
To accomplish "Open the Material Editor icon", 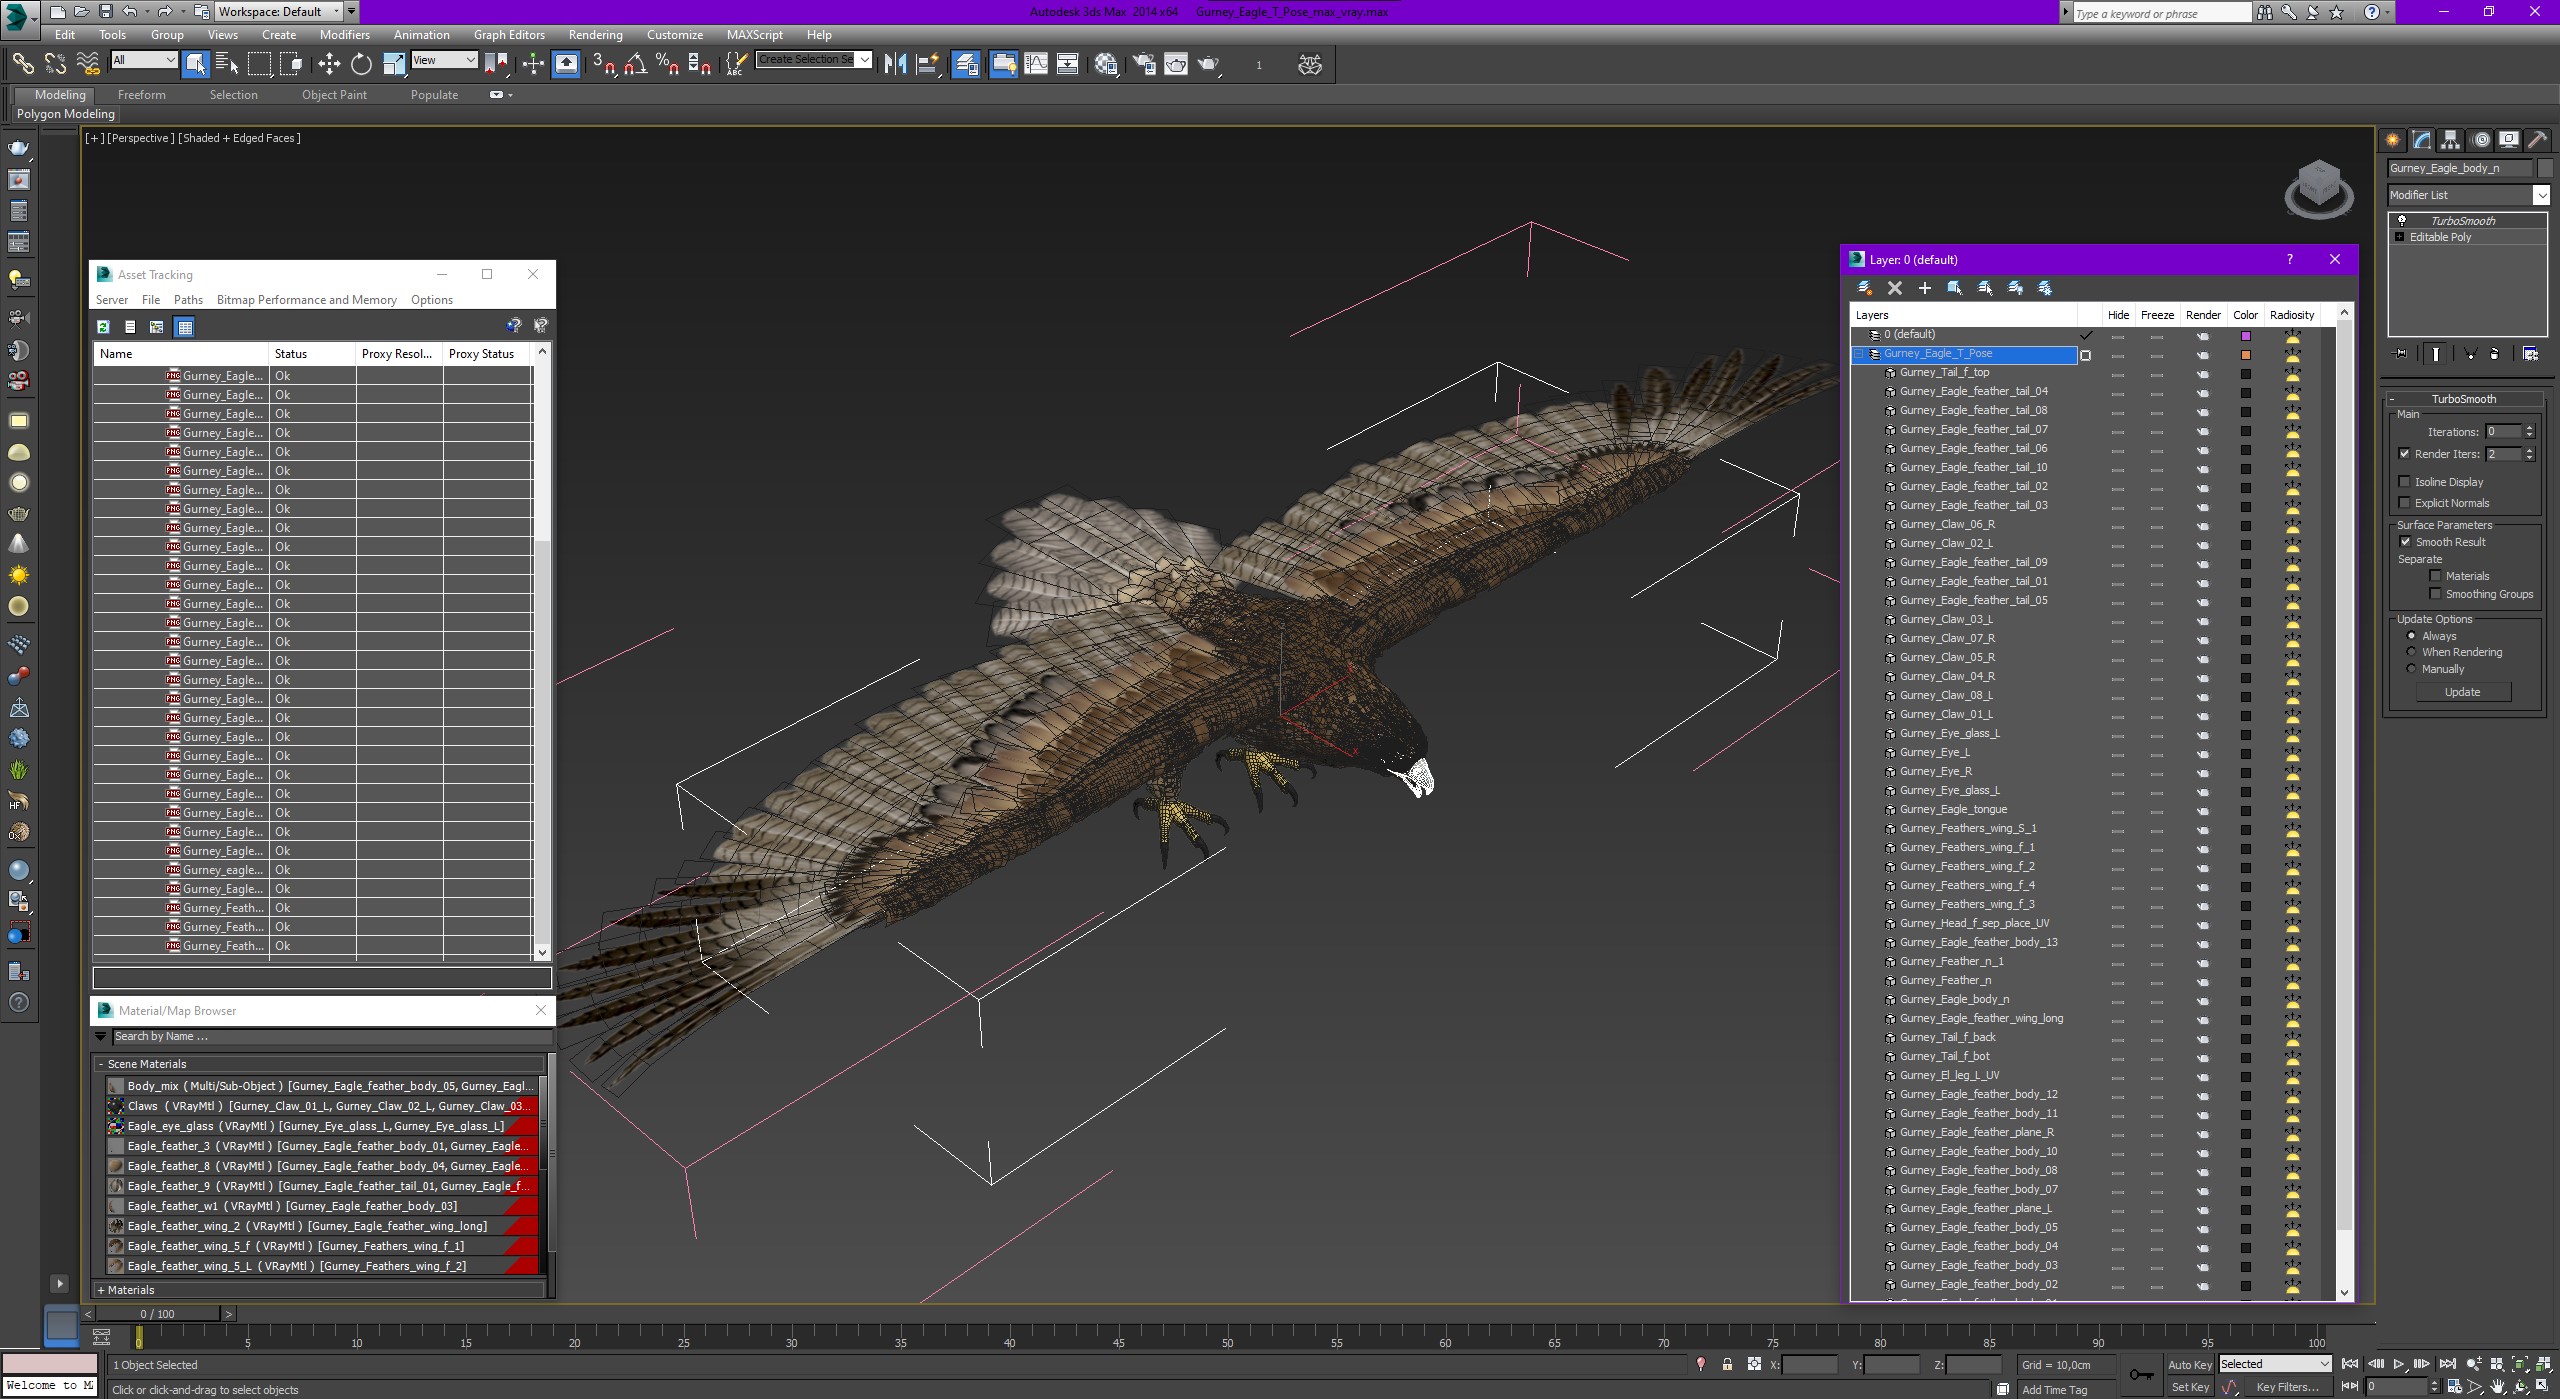I will click(x=1106, y=64).
